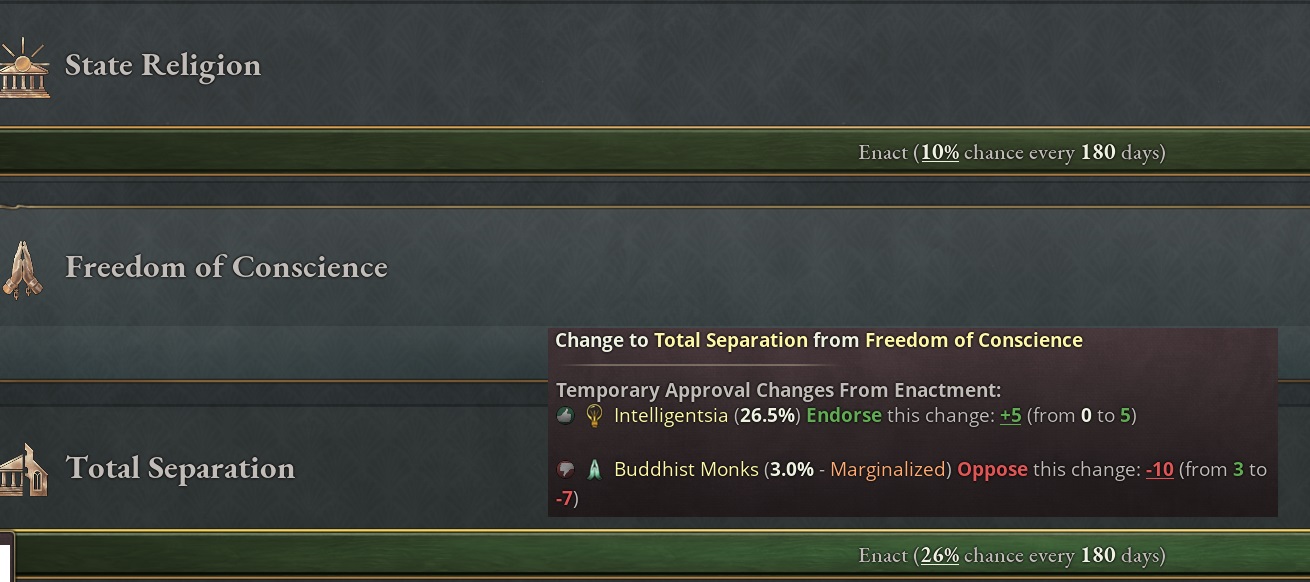Viewport: 1310px width, 582px height.
Task: Click the Intelligentsia lightbulb icon in tooltip
Action: 594,416
